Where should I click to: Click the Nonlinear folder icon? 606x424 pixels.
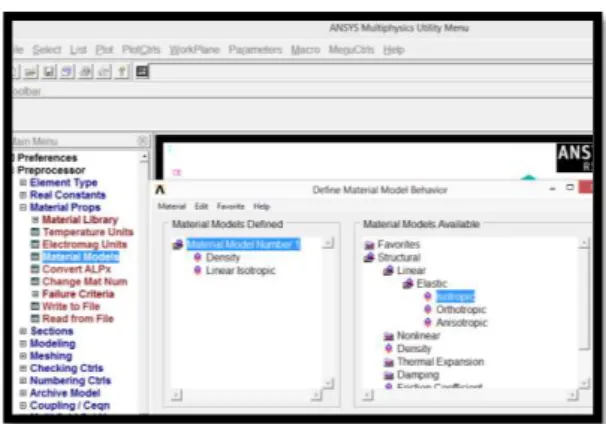[388, 336]
